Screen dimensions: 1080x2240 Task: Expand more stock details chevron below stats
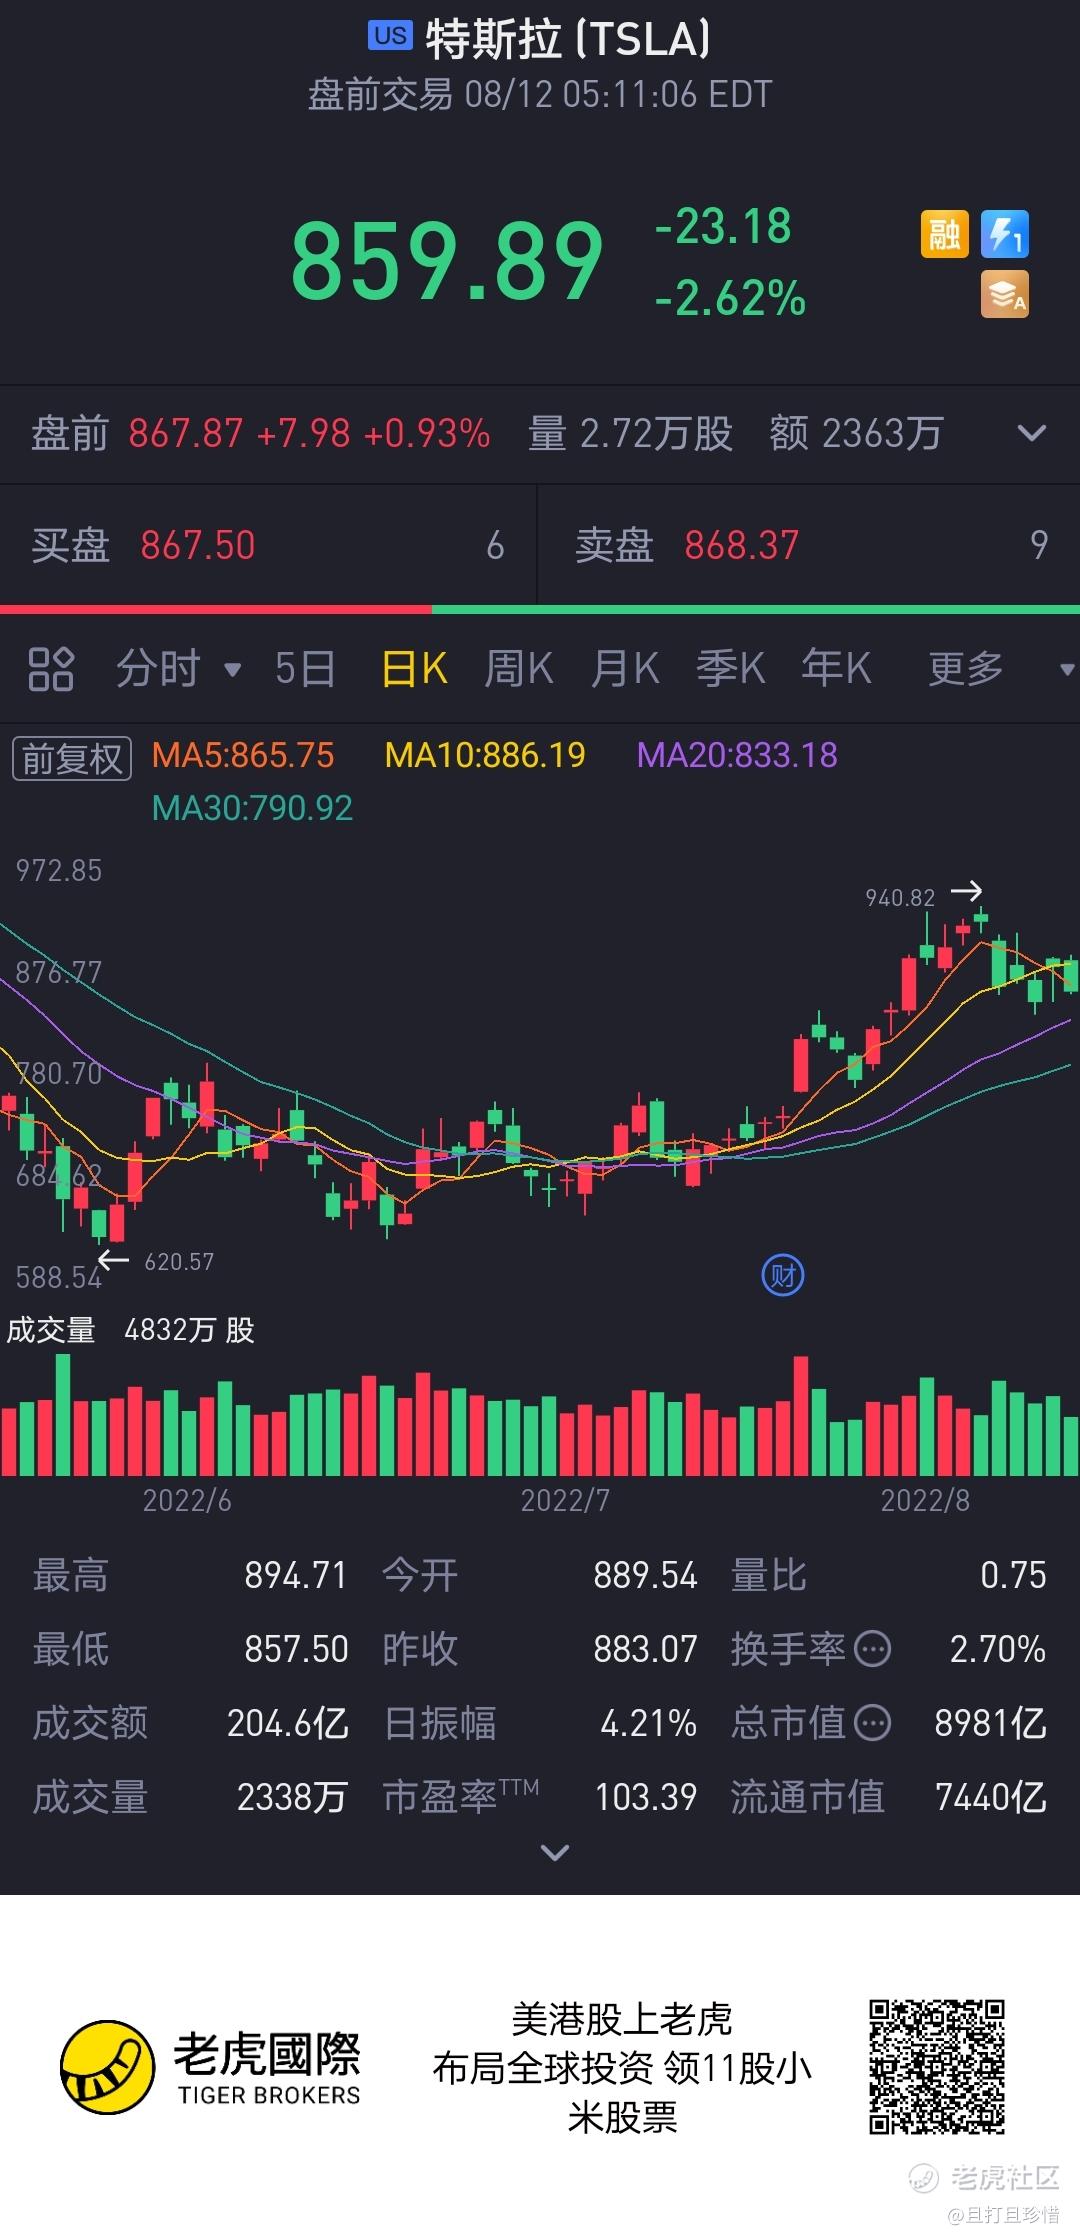pos(554,1853)
